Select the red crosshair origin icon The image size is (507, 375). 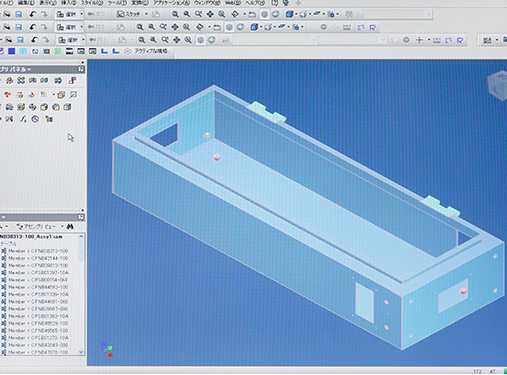click(419, 40)
